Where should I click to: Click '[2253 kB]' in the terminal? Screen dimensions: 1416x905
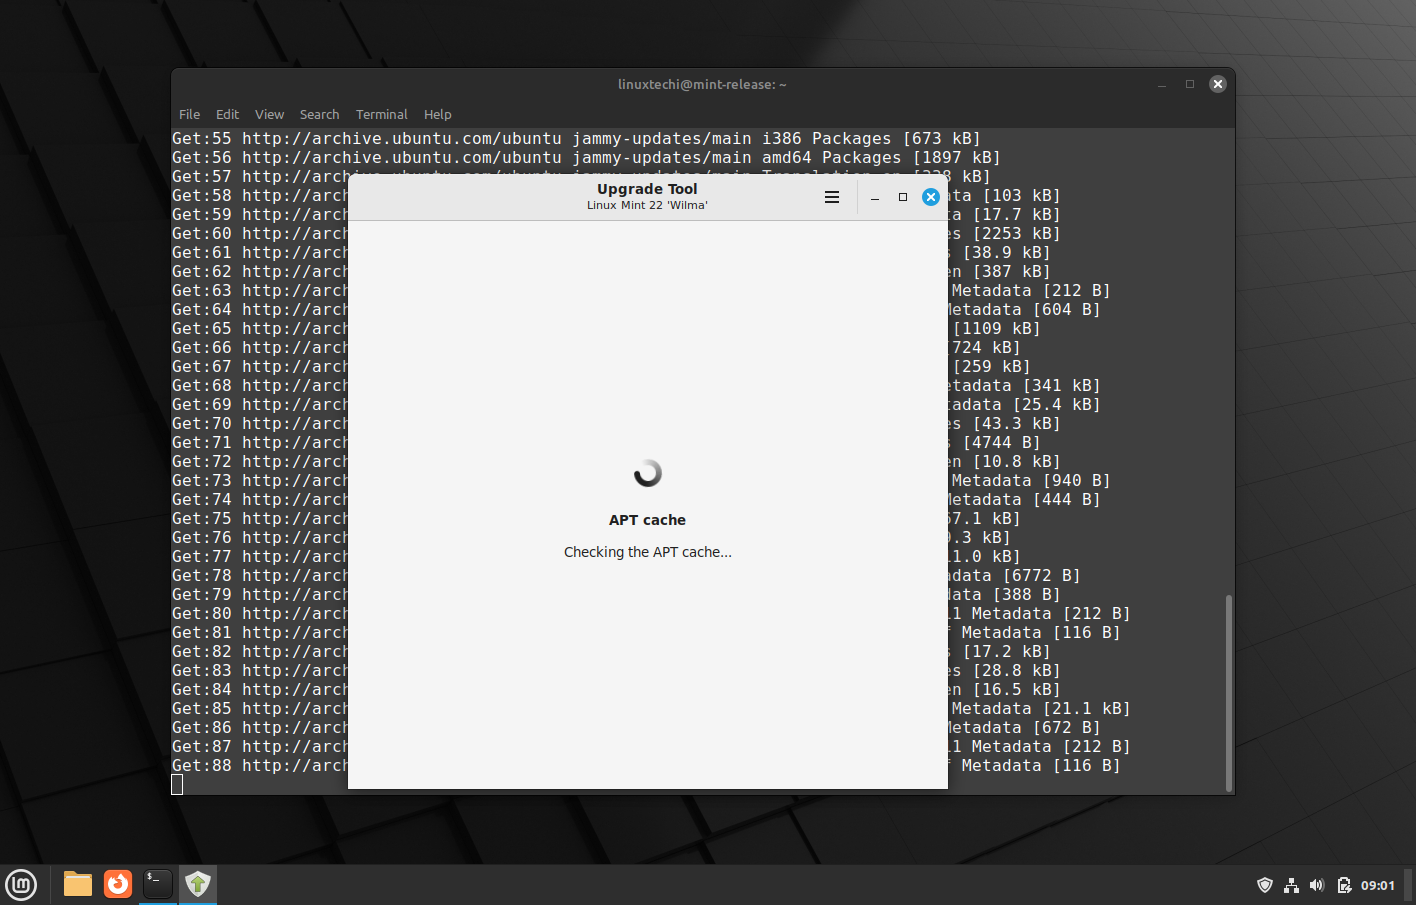coord(1016,233)
